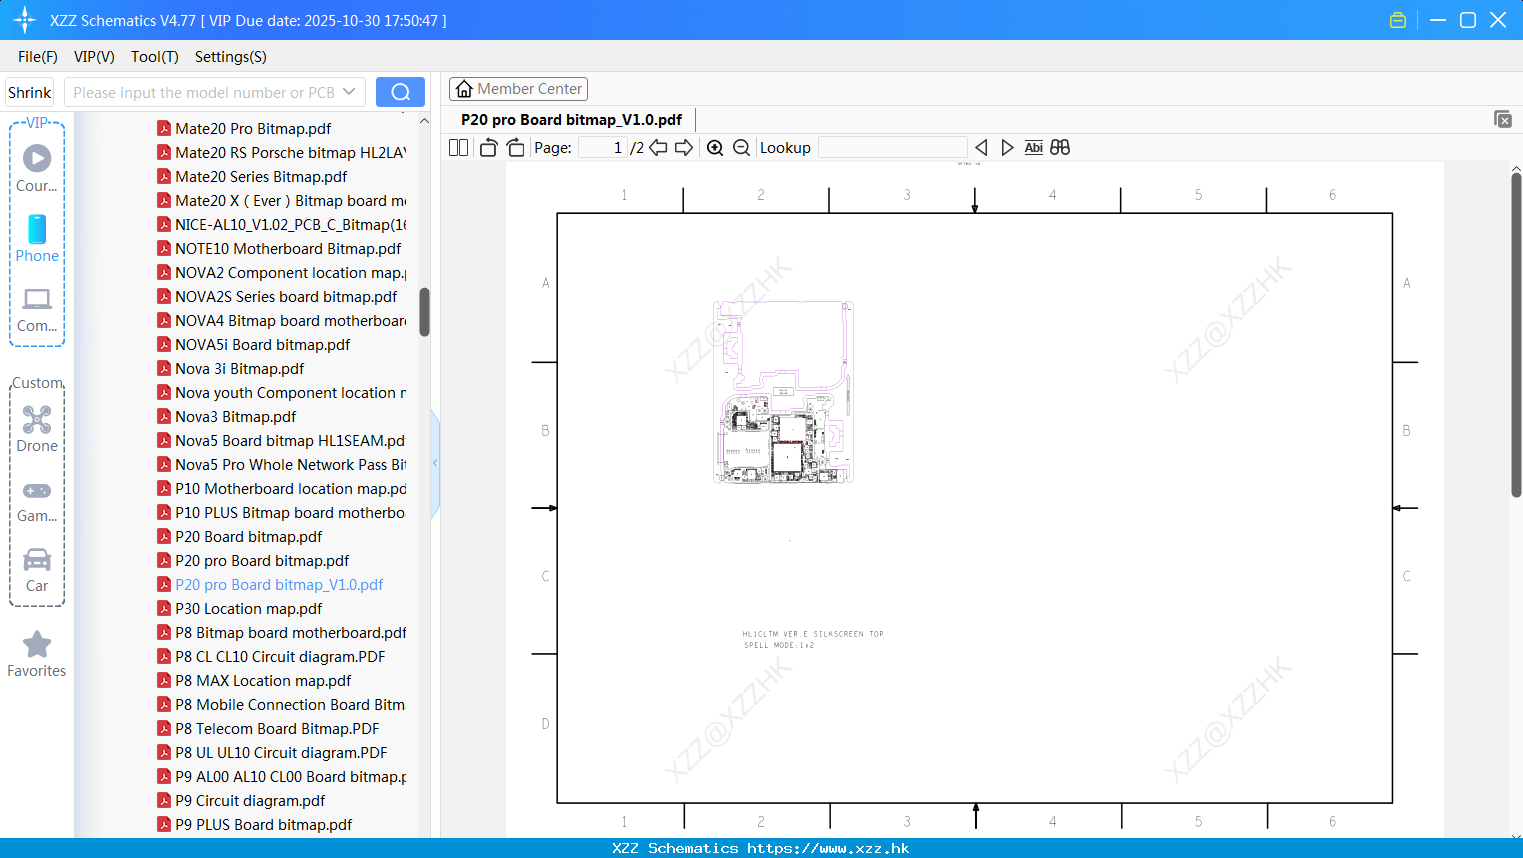Image resolution: width=1523 pixels, height=858 pixels.
Task: Select the Phone category
Action: tap(37, 238)
